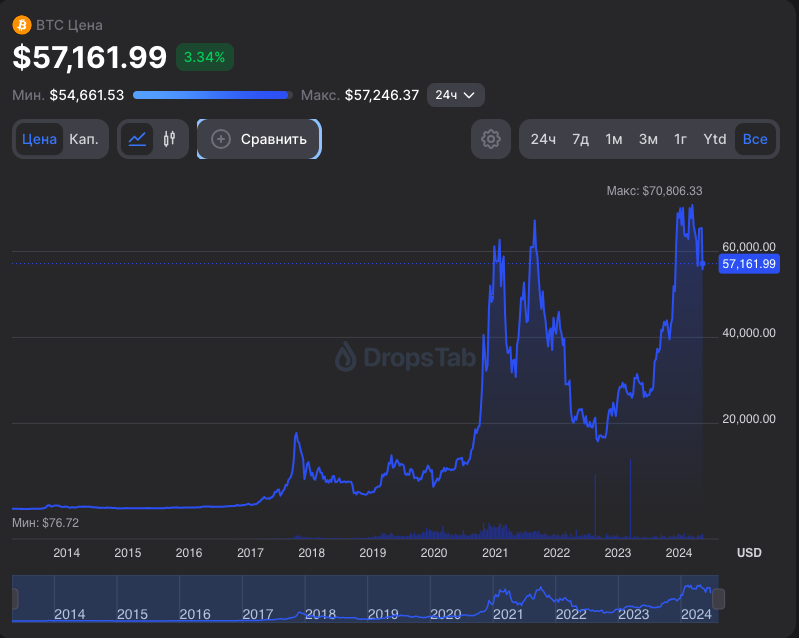The height and width of the screenshot is (638, 799).
Task: Switch to line chart view
Action: pyautogui.click(x=137, y=139)
